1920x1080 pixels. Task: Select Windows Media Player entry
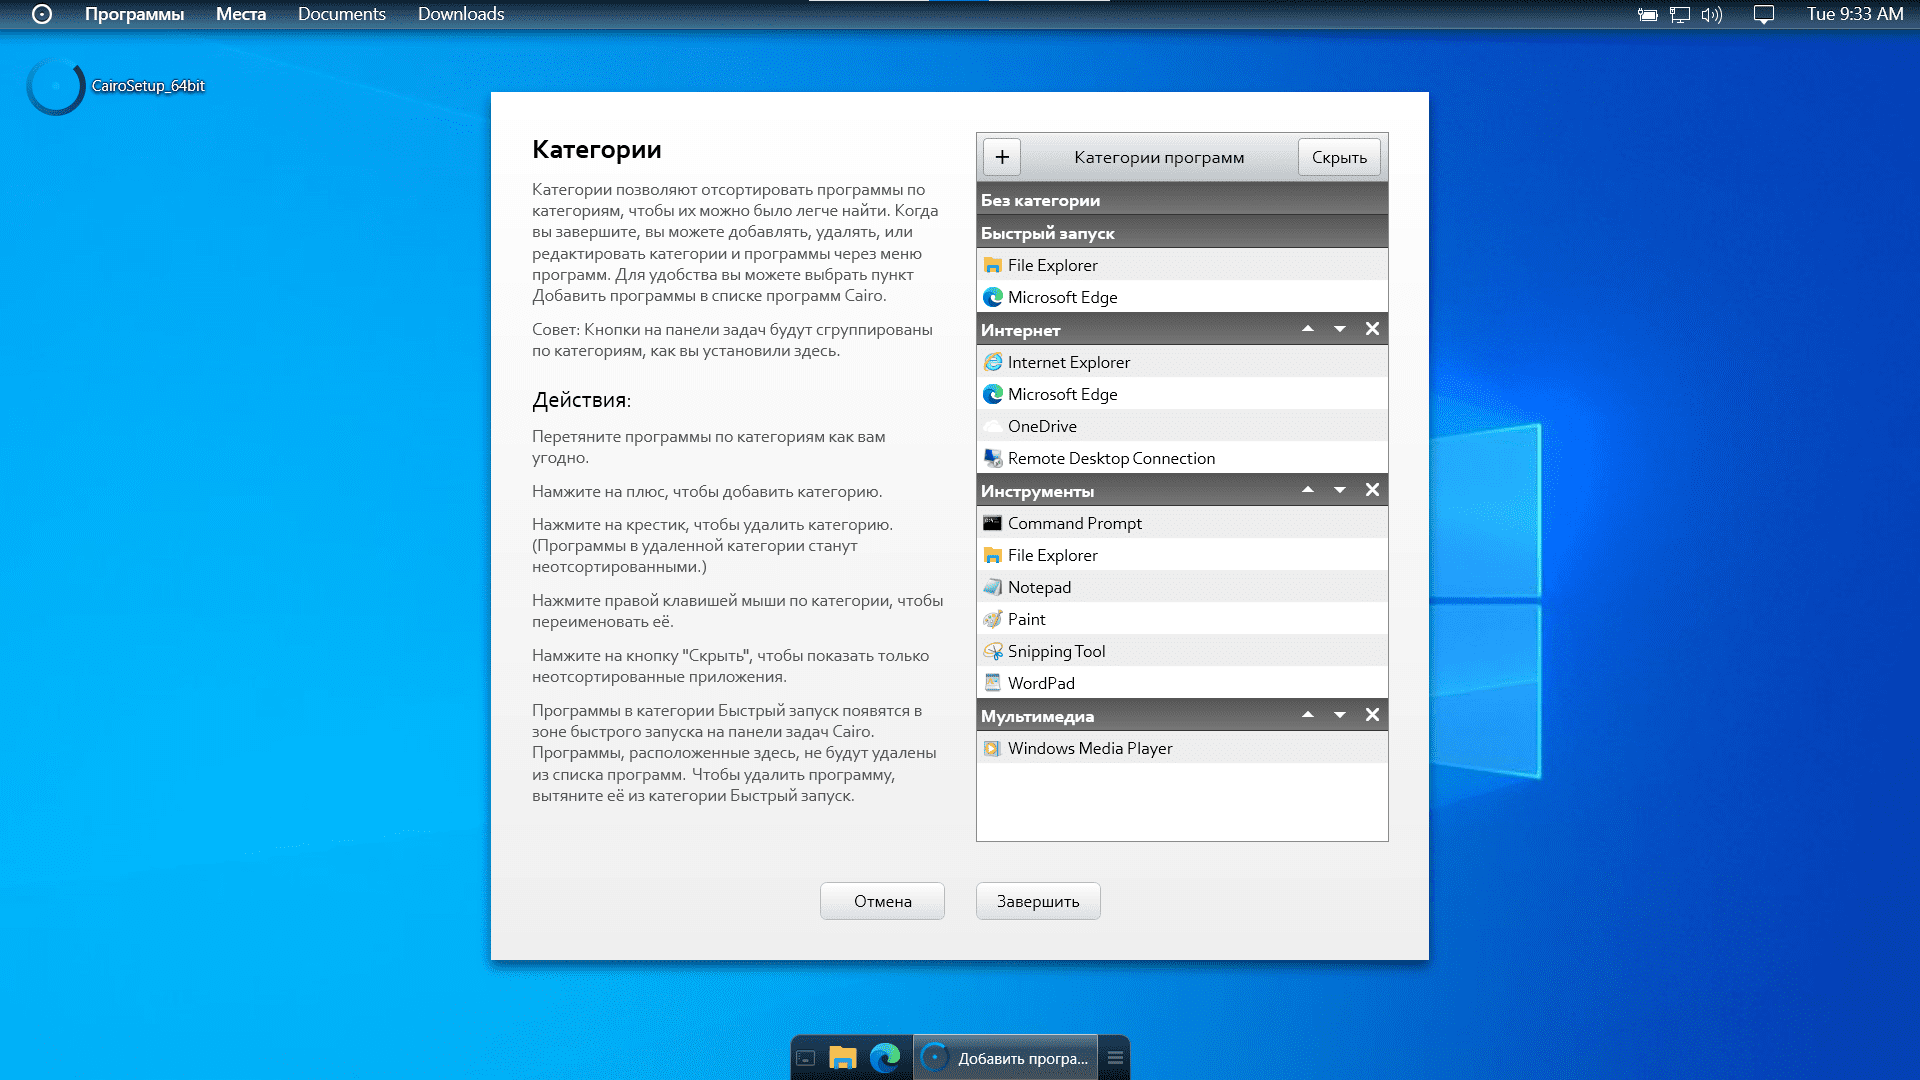click(1089, 748)
